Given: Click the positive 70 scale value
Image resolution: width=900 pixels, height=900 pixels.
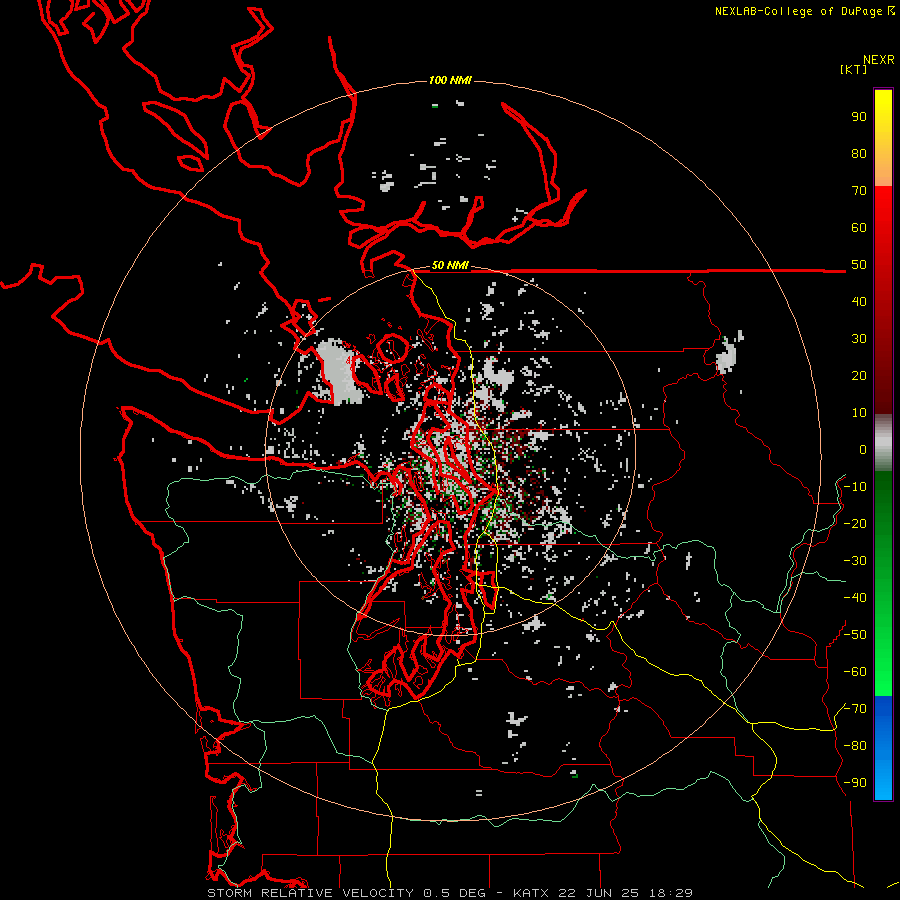Looking at the screenshot, I should (x=859, y=191).
